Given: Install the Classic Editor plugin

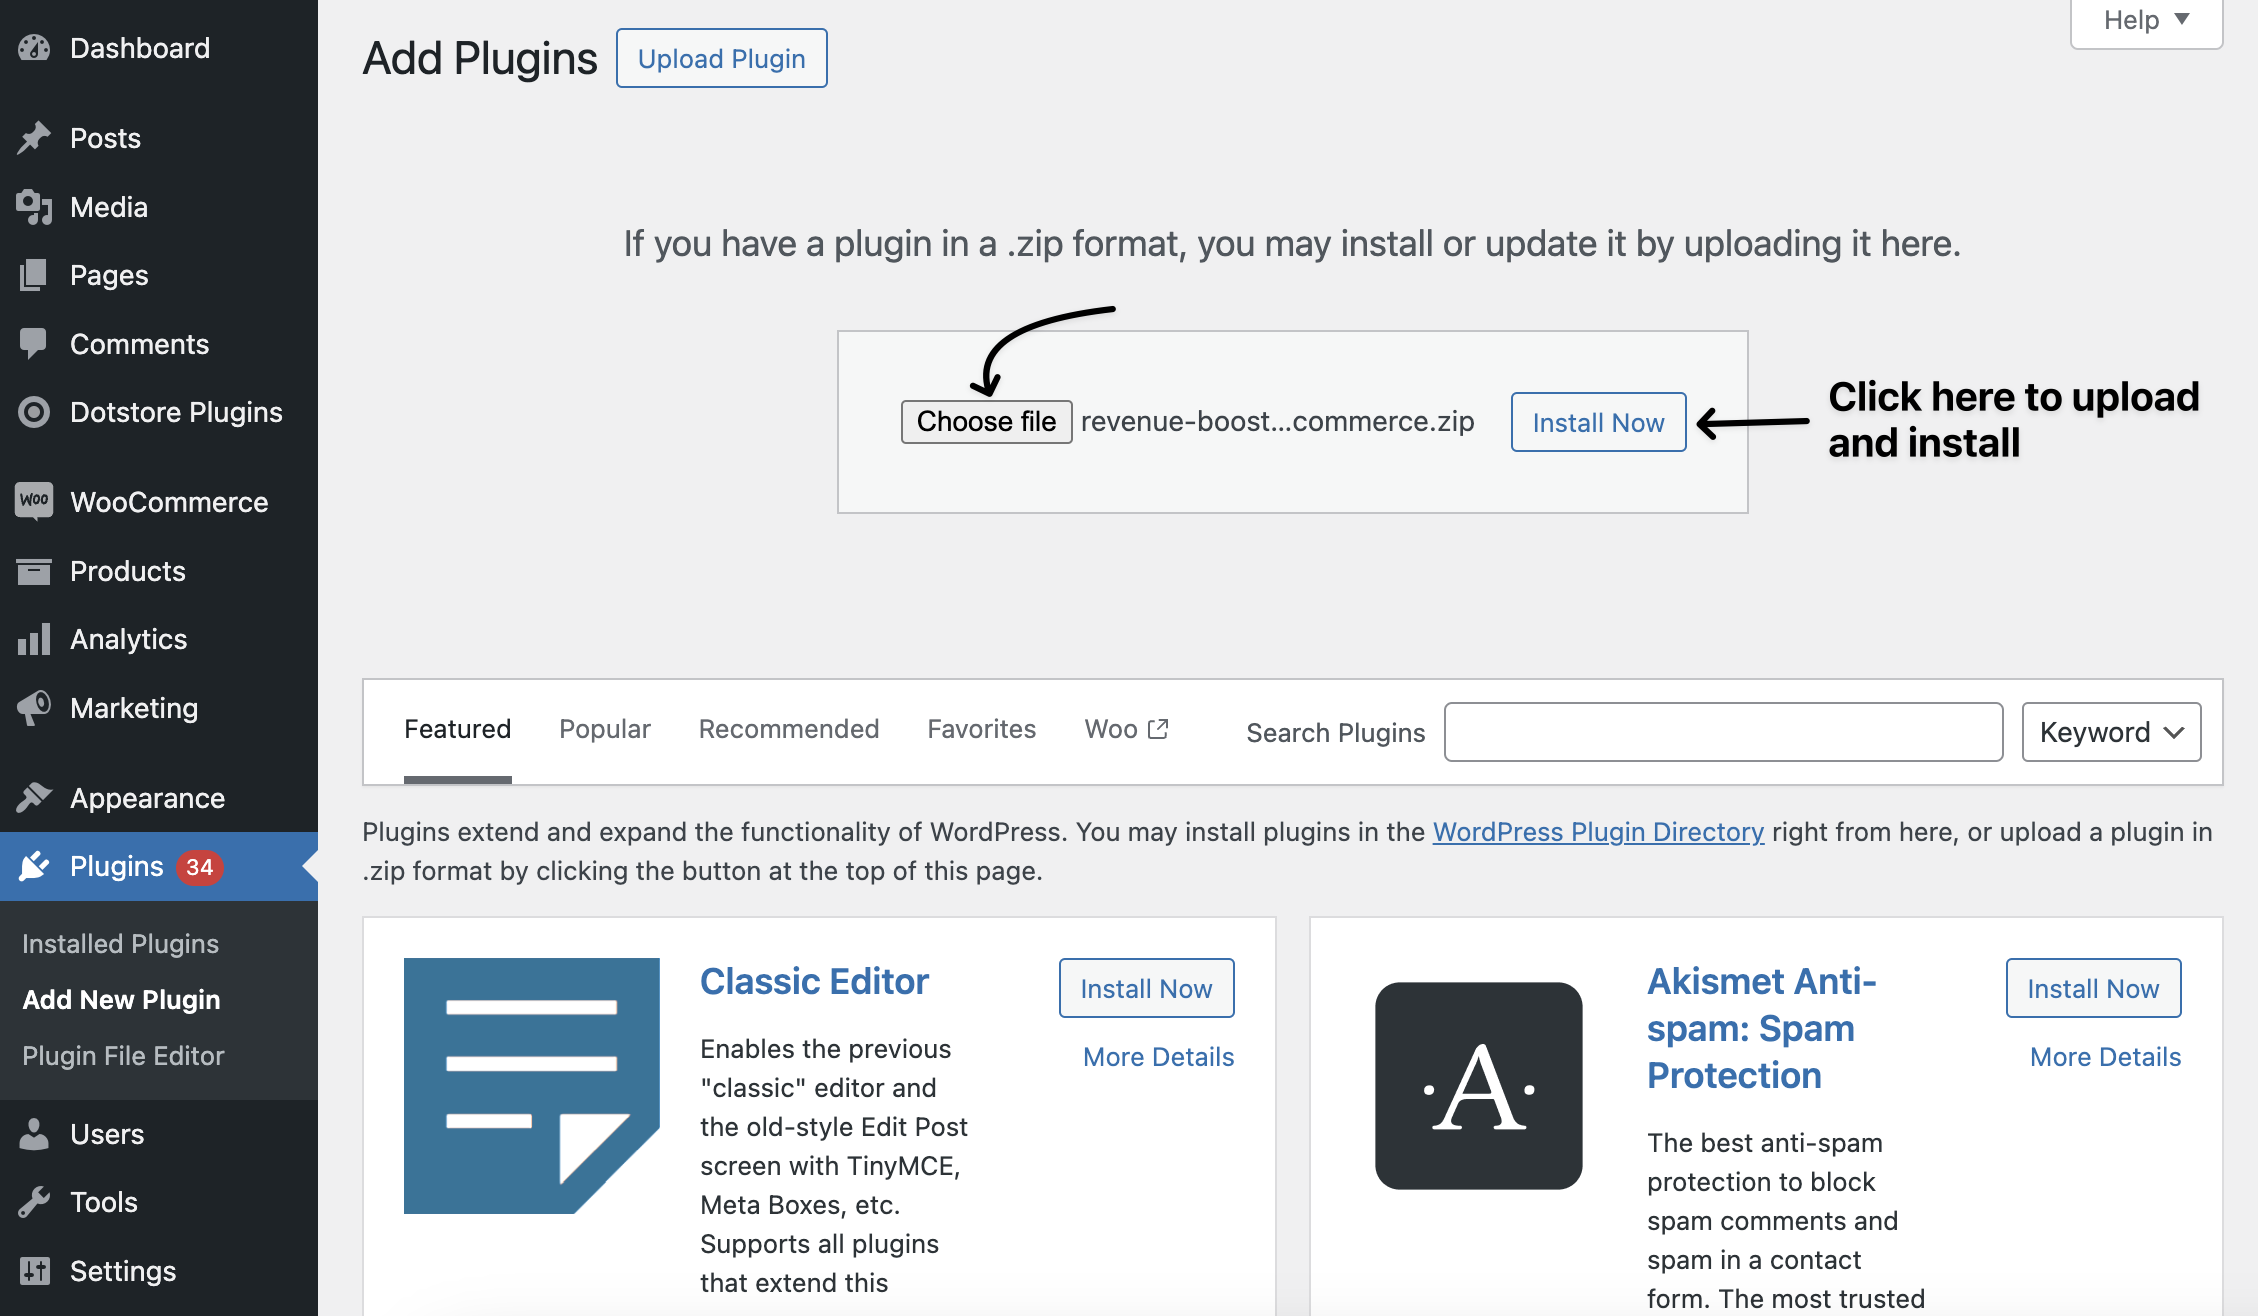Looking at the screenshot, I should pyautogui.click(x=1146, y=988).
